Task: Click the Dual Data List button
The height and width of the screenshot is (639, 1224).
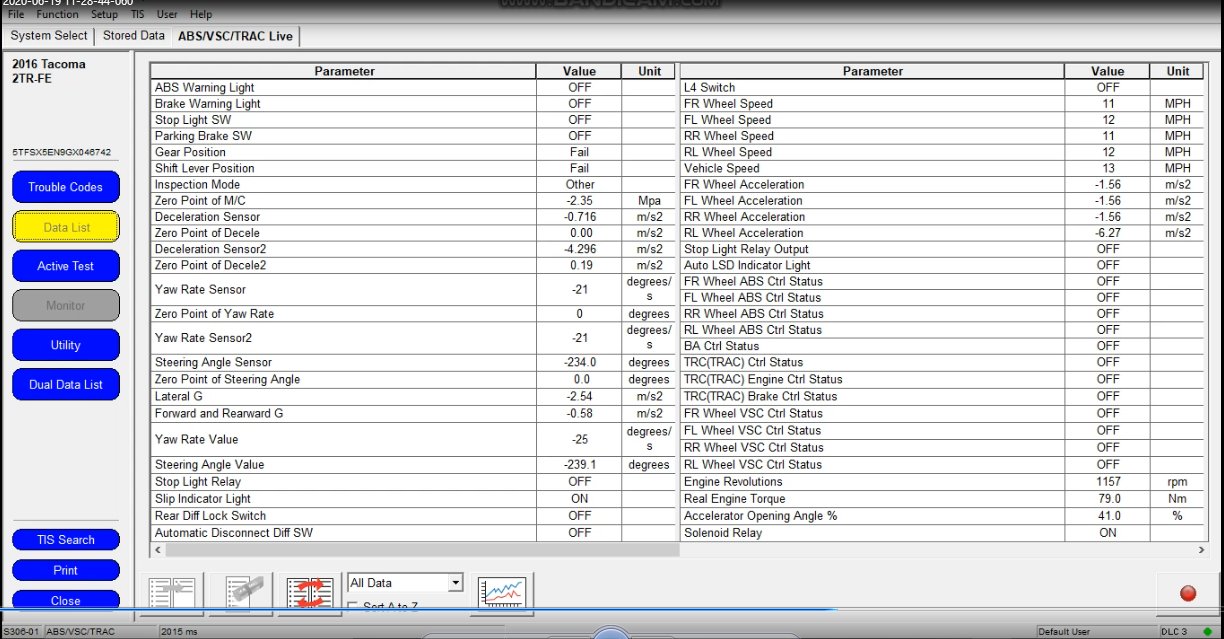Action: pyautogui.click(x=66, y=384)
